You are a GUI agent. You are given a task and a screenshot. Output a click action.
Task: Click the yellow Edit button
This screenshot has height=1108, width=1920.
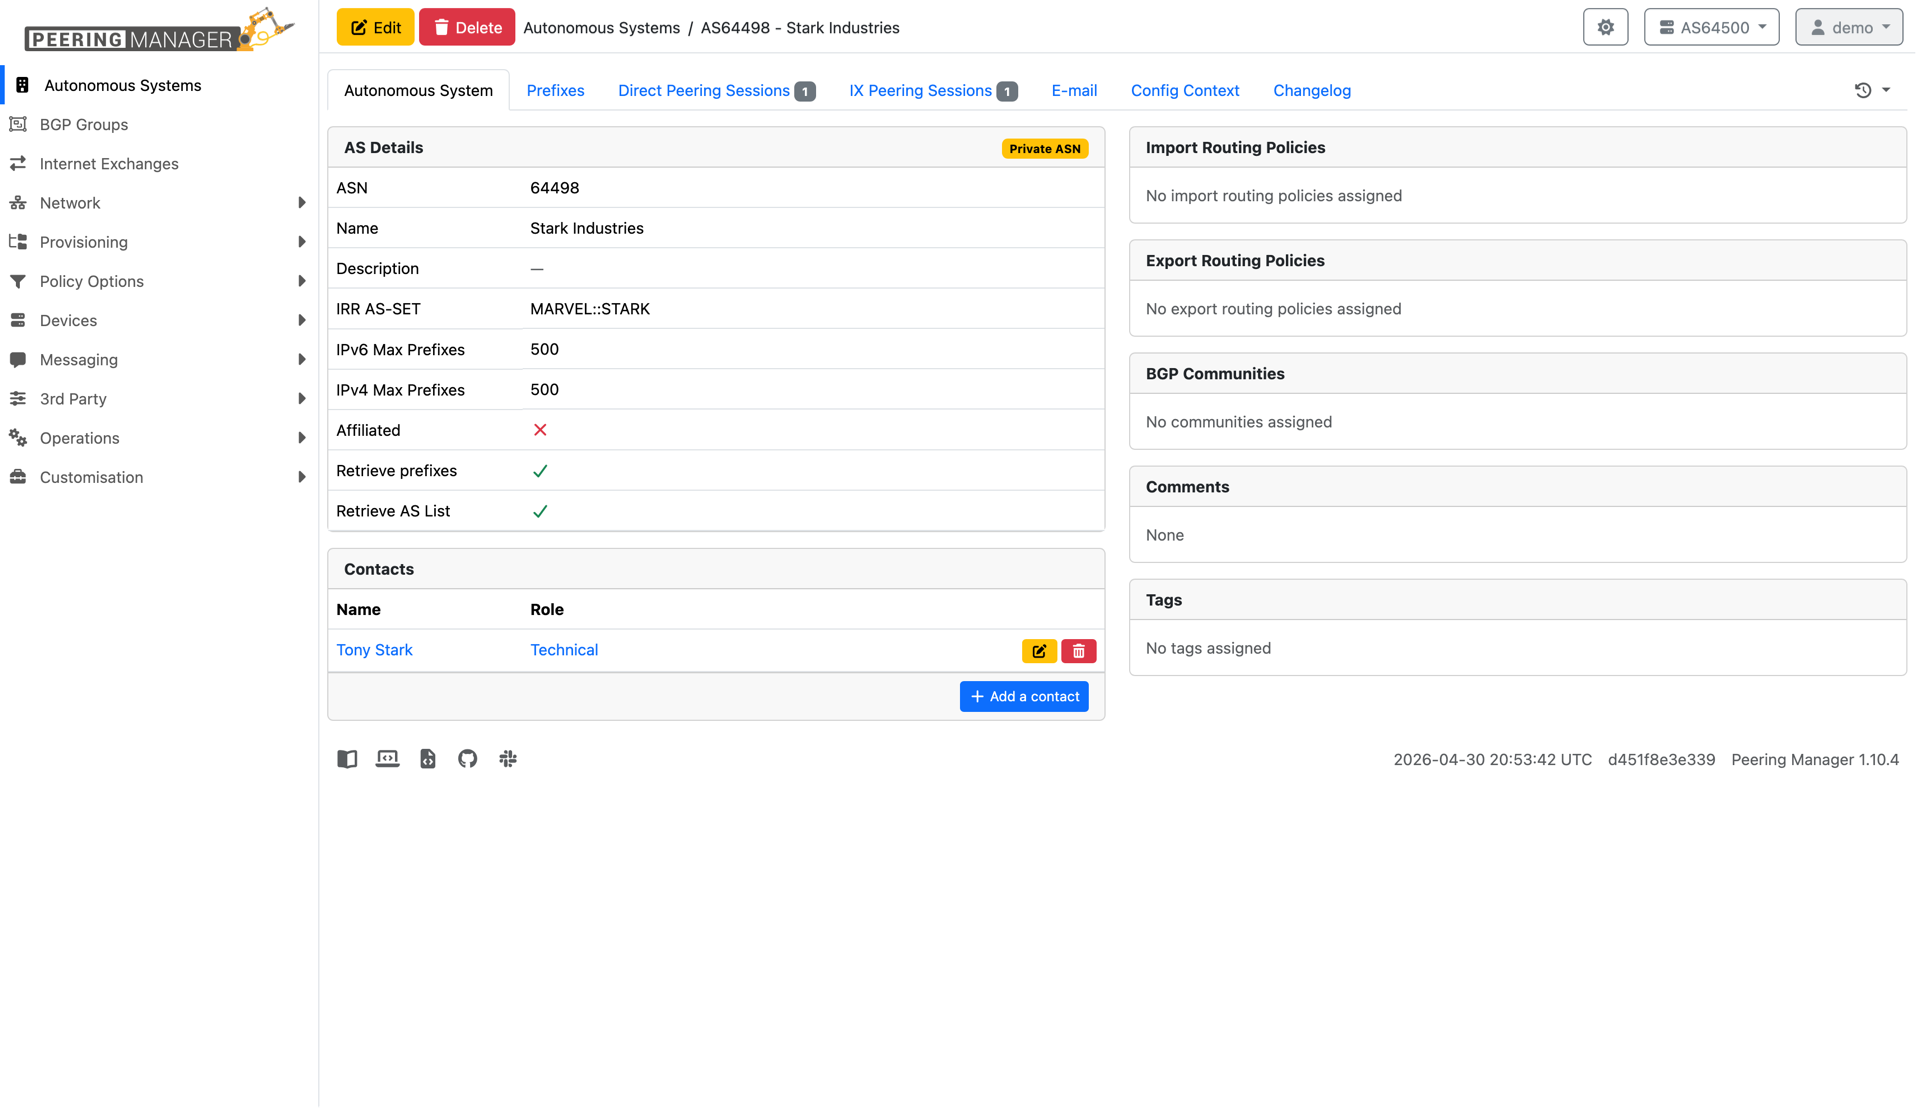[x=375, y=28]
